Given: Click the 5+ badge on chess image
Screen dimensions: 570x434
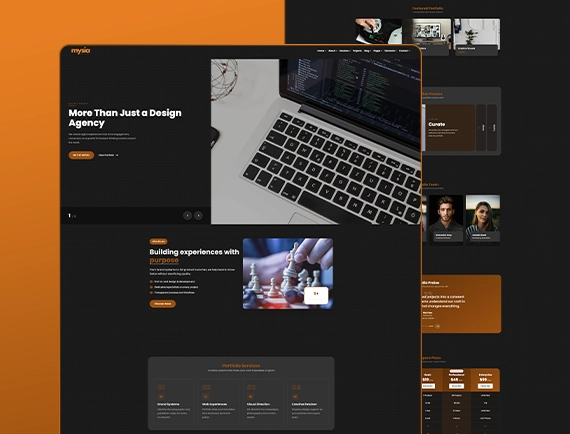Looking at the screenshot, I should coord(316,295).
